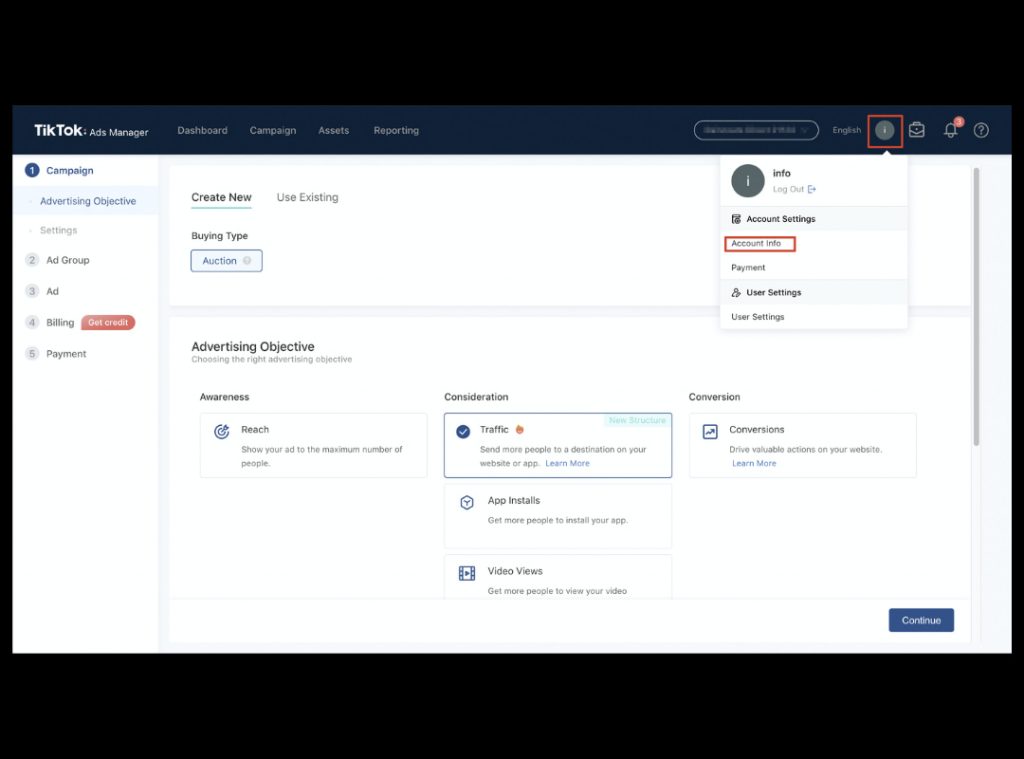Image resolution: width=1024 pixels, height=759 pixels.
Task: Click the Account Settings gear icon
Action: click(x=736, y=219)
